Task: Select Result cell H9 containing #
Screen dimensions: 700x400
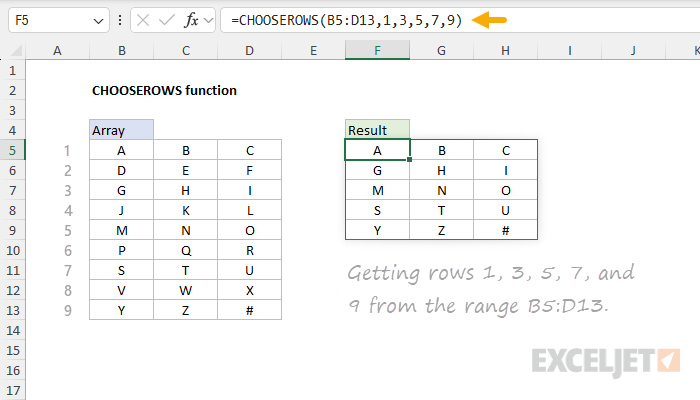Action: point(505,230)
